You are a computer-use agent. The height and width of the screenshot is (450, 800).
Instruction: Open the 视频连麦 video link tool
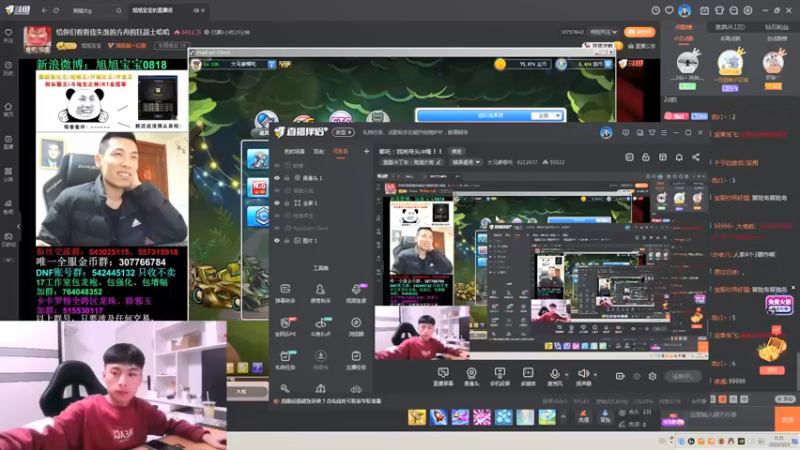click(x=356, y=294)
